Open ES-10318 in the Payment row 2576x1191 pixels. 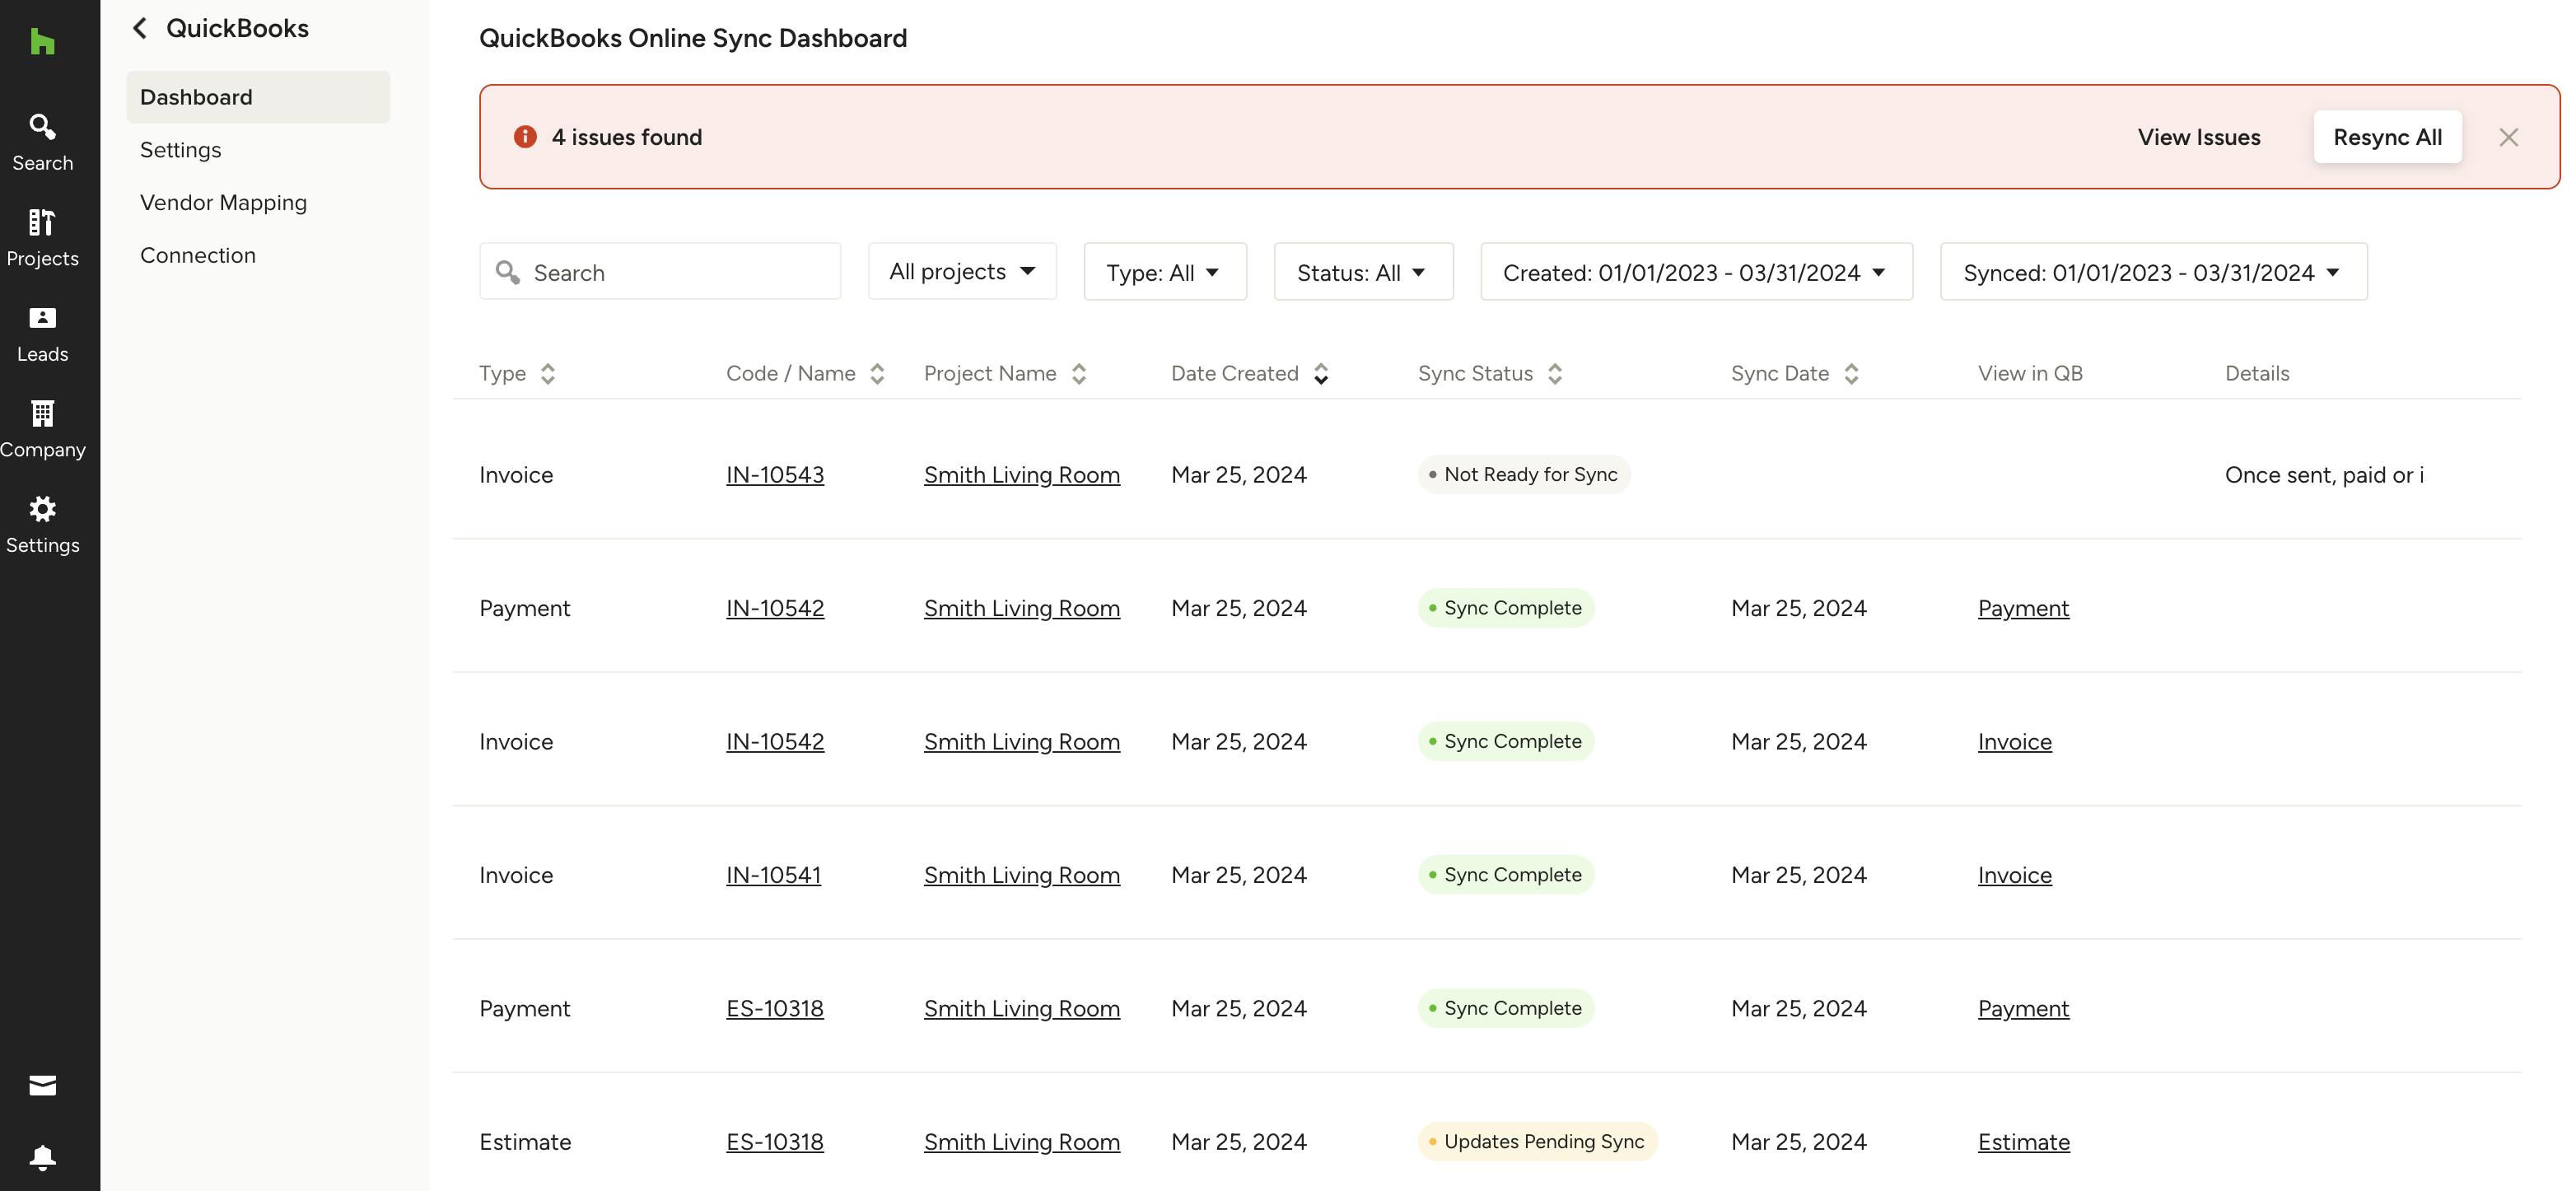pyautogui.click(x=774, y=1009)
